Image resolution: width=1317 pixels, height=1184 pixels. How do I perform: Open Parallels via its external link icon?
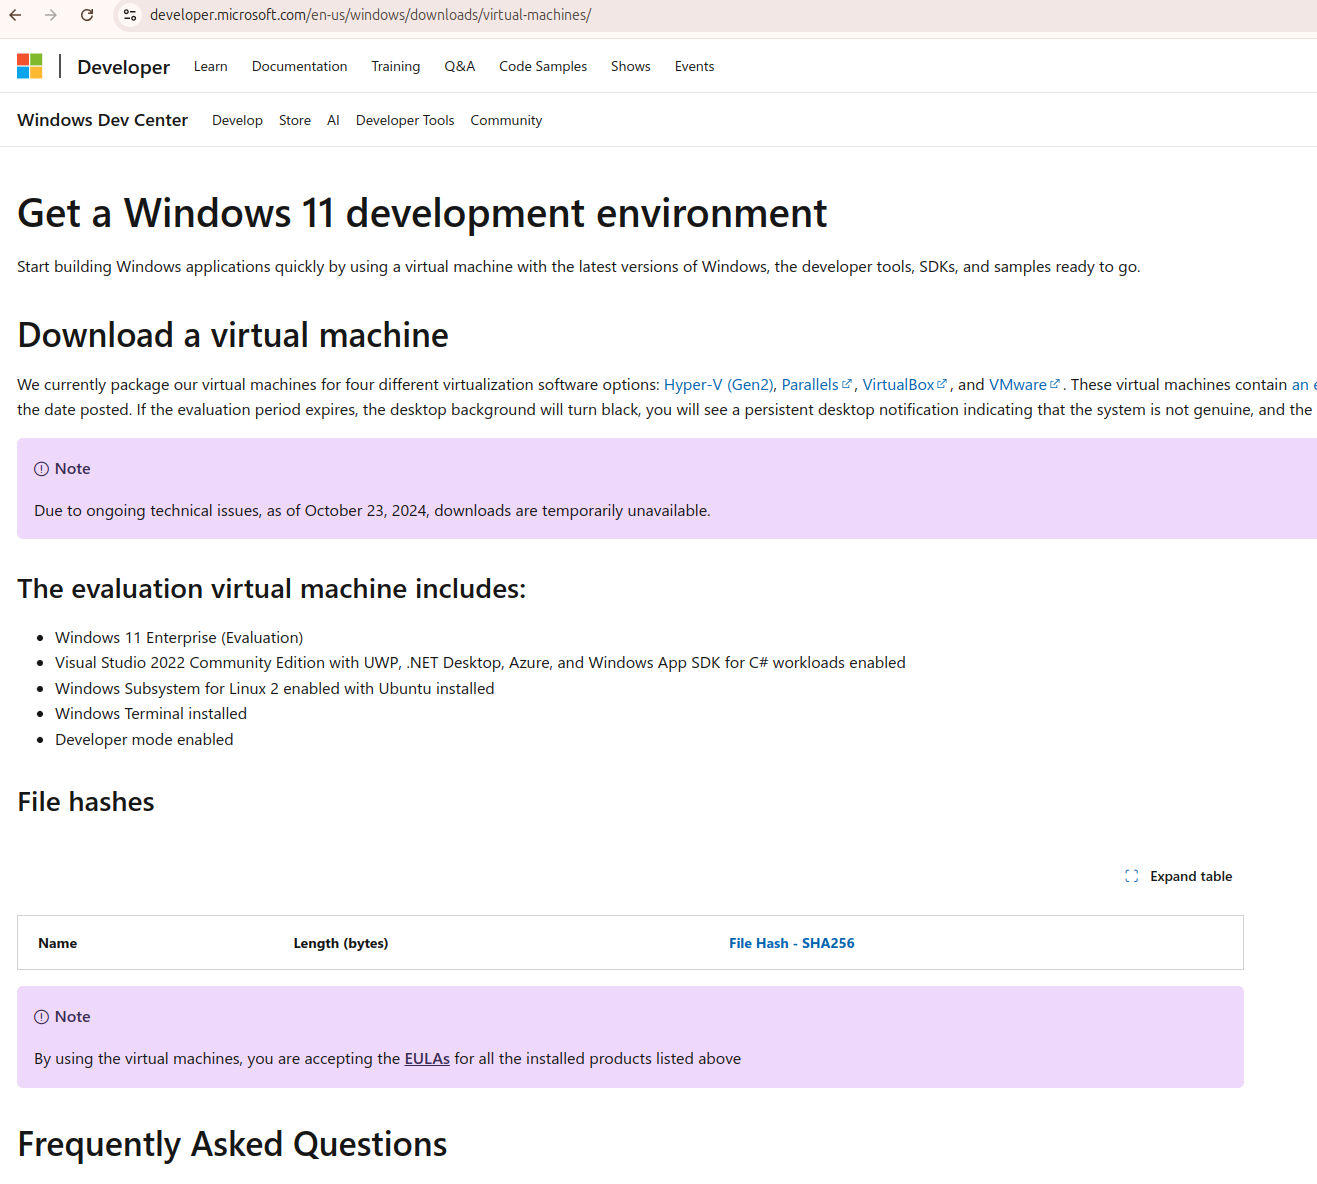tap(849, 382)
